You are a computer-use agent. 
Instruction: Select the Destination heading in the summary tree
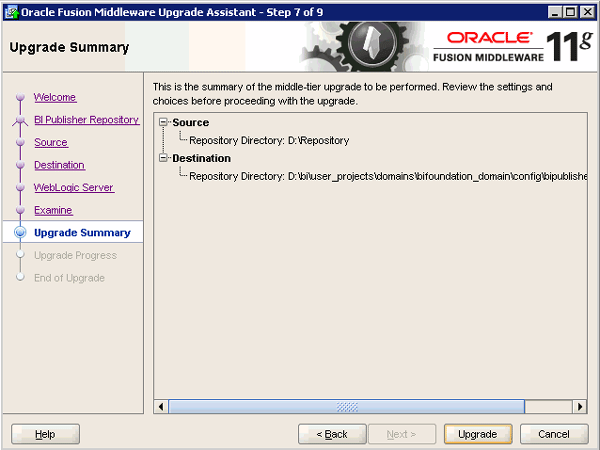pyautogui.click(x=201, y=158)
